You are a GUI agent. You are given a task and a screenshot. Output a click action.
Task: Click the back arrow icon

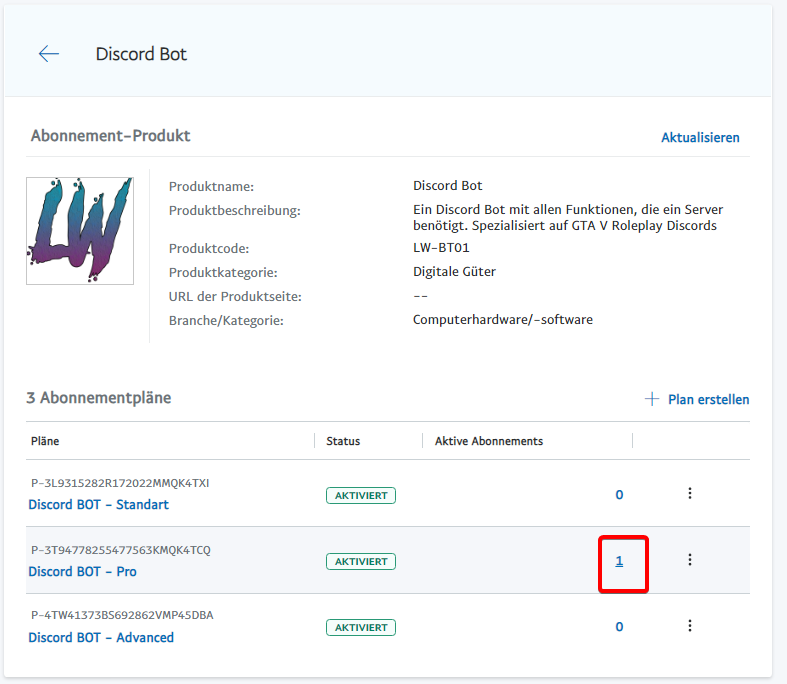(x=49, y=54)
